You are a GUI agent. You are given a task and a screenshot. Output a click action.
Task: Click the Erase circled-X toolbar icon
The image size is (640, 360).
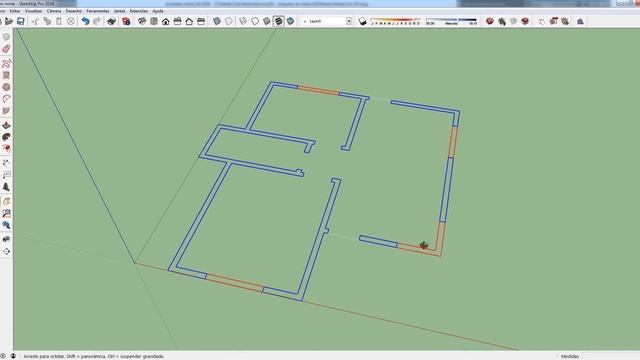tap(71, 21)
